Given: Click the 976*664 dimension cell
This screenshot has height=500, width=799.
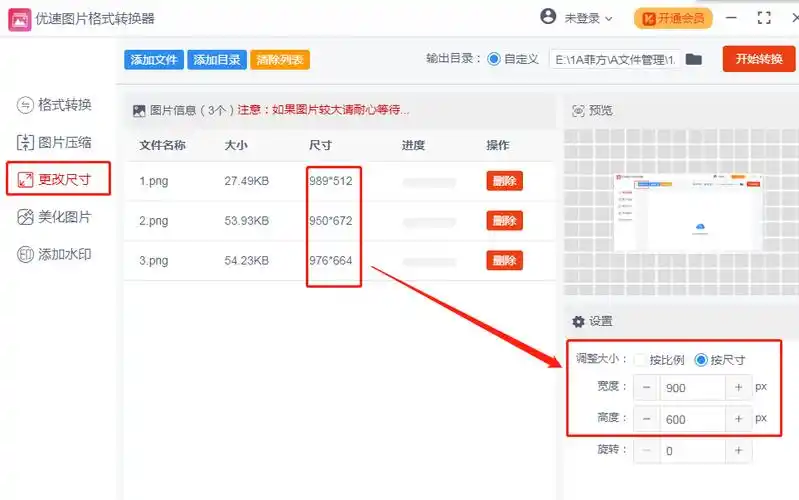Looking at the screenshot, I should coord(331,260).
